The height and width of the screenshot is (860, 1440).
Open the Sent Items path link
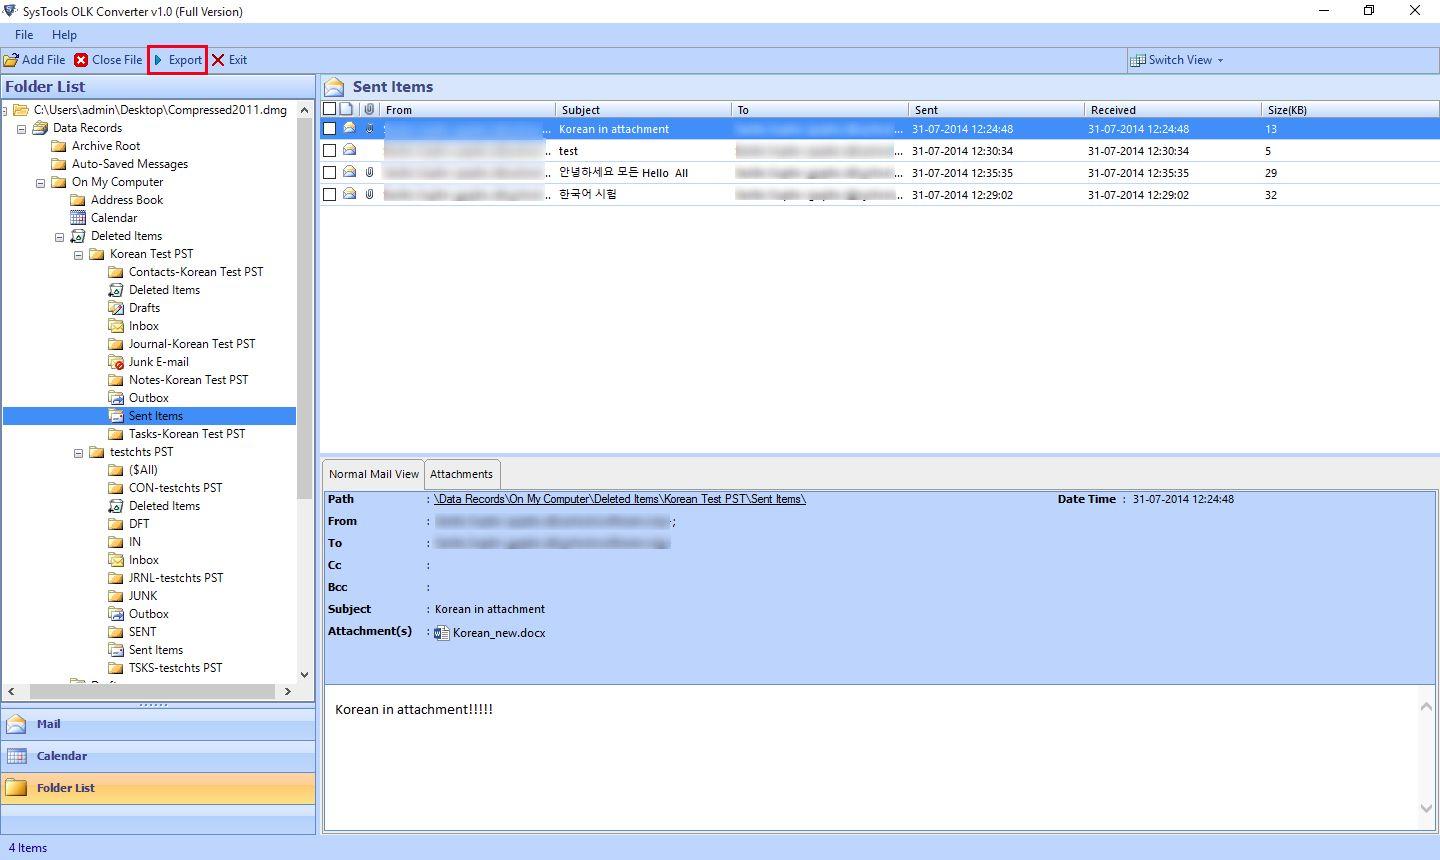[x=620, y=499]
